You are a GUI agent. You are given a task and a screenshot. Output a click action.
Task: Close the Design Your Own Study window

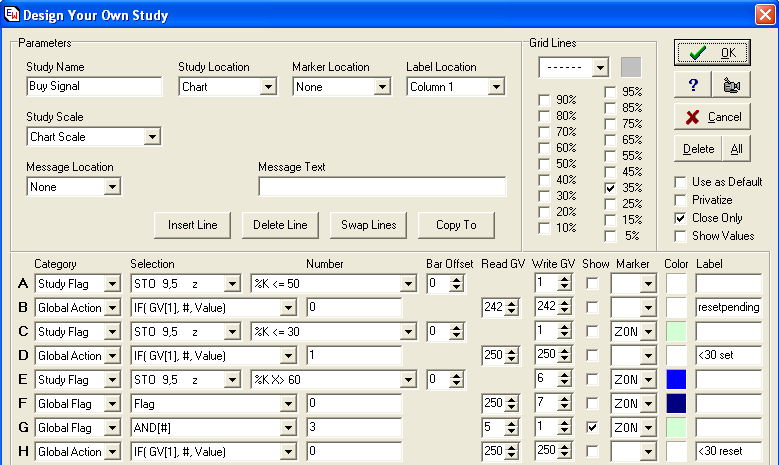(x=765, y=15)
